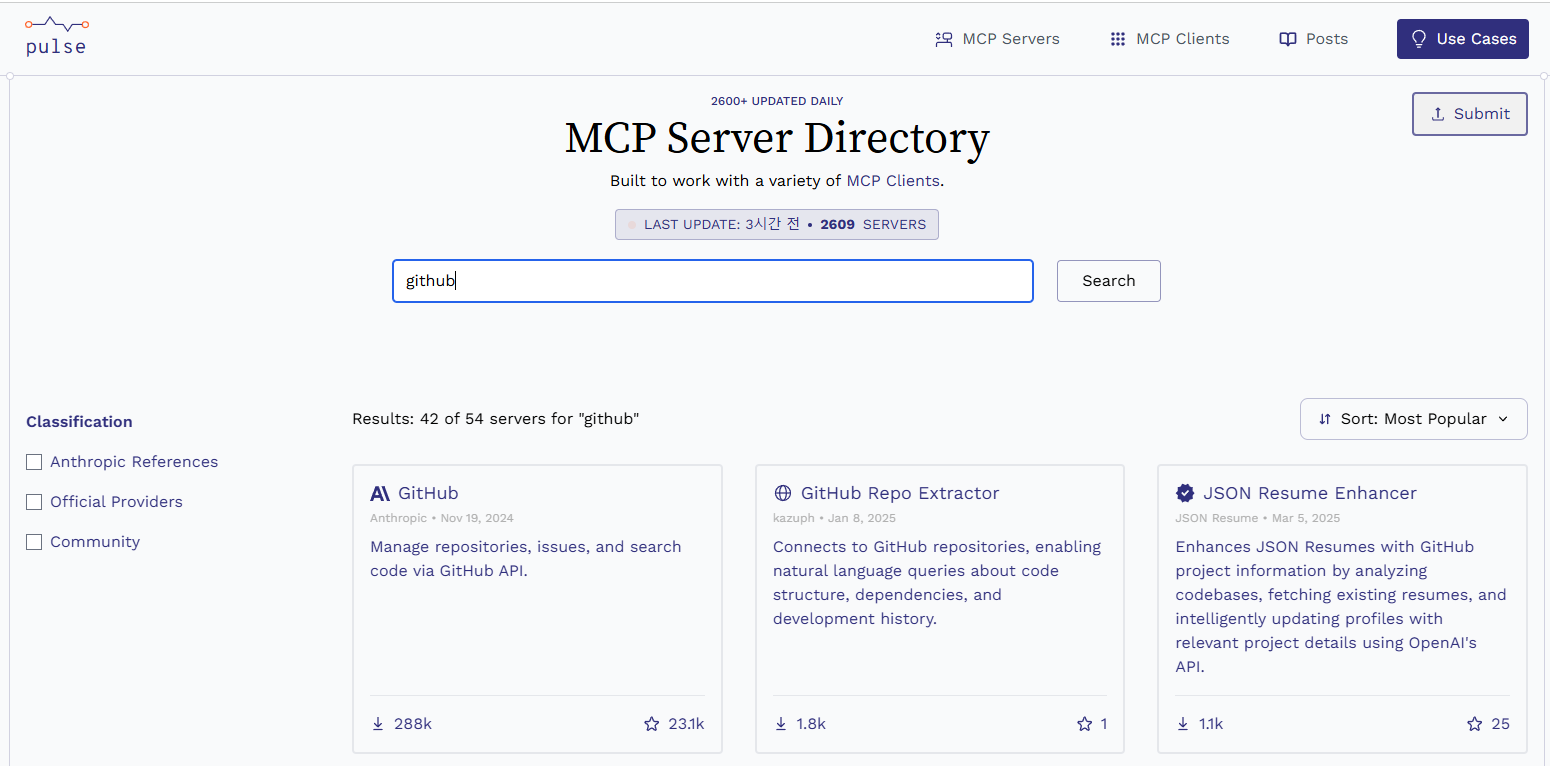
Task: Open the JSON Resume Enhancer title
Action: click(1310, 493)
